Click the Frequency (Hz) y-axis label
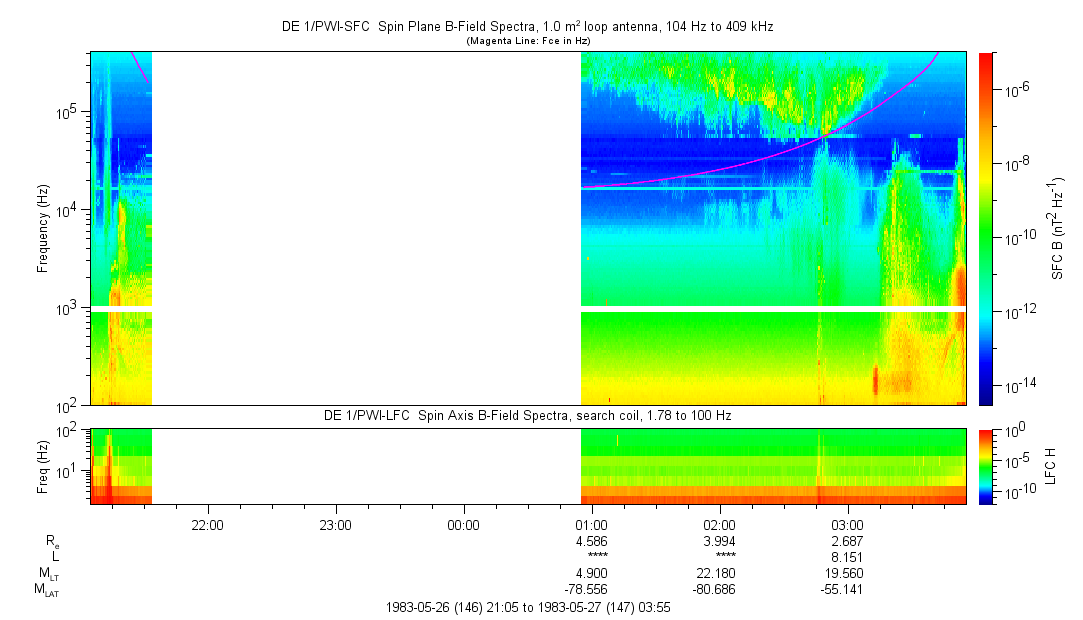Screen dimensions: 1083x620 pos(44,228)
